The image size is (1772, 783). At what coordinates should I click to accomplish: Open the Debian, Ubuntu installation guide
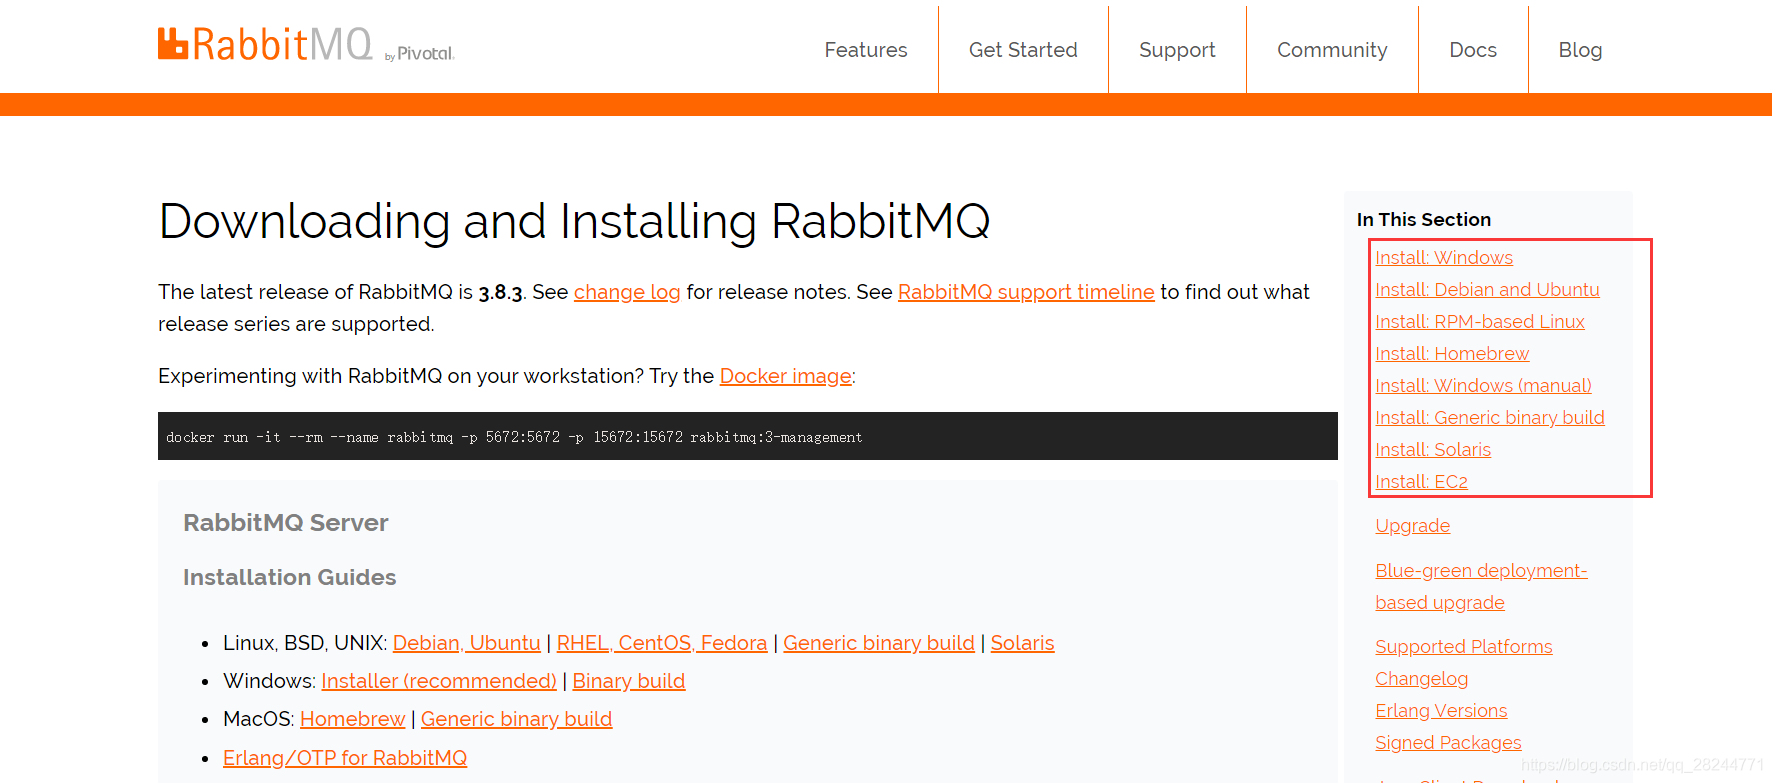467,643
